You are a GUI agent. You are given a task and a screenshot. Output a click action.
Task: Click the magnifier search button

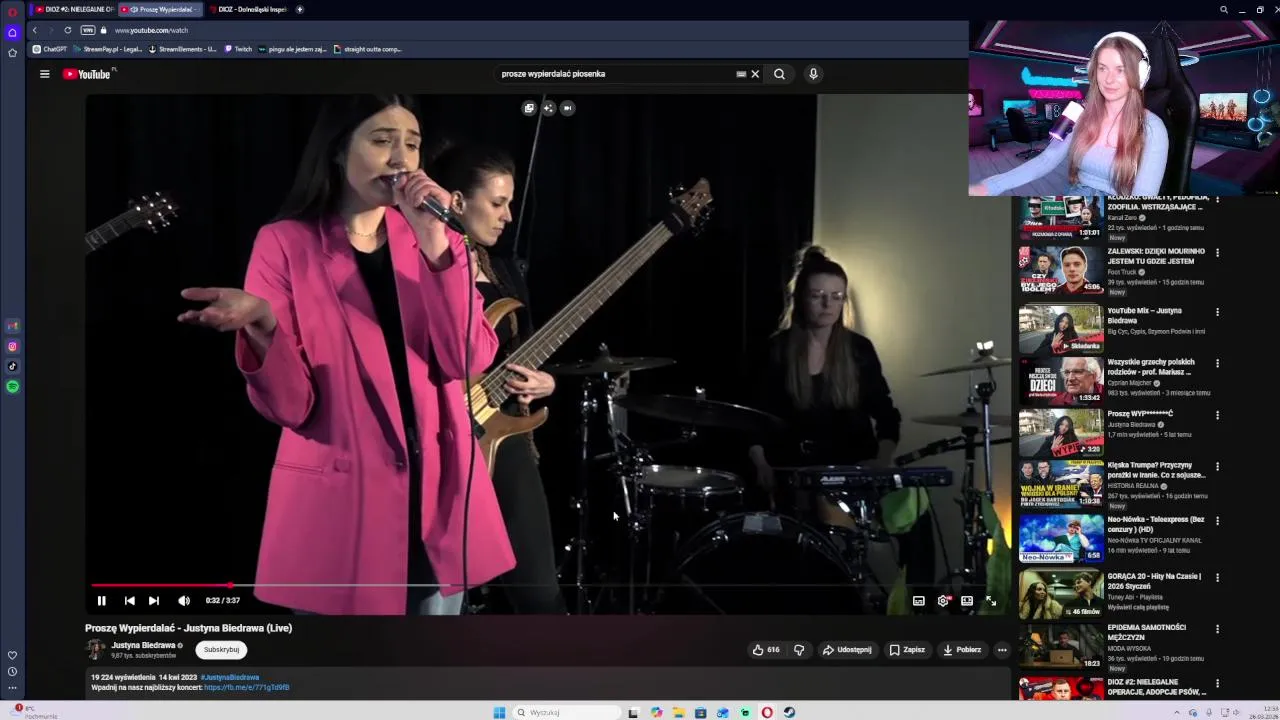click(x=779, y=74)
